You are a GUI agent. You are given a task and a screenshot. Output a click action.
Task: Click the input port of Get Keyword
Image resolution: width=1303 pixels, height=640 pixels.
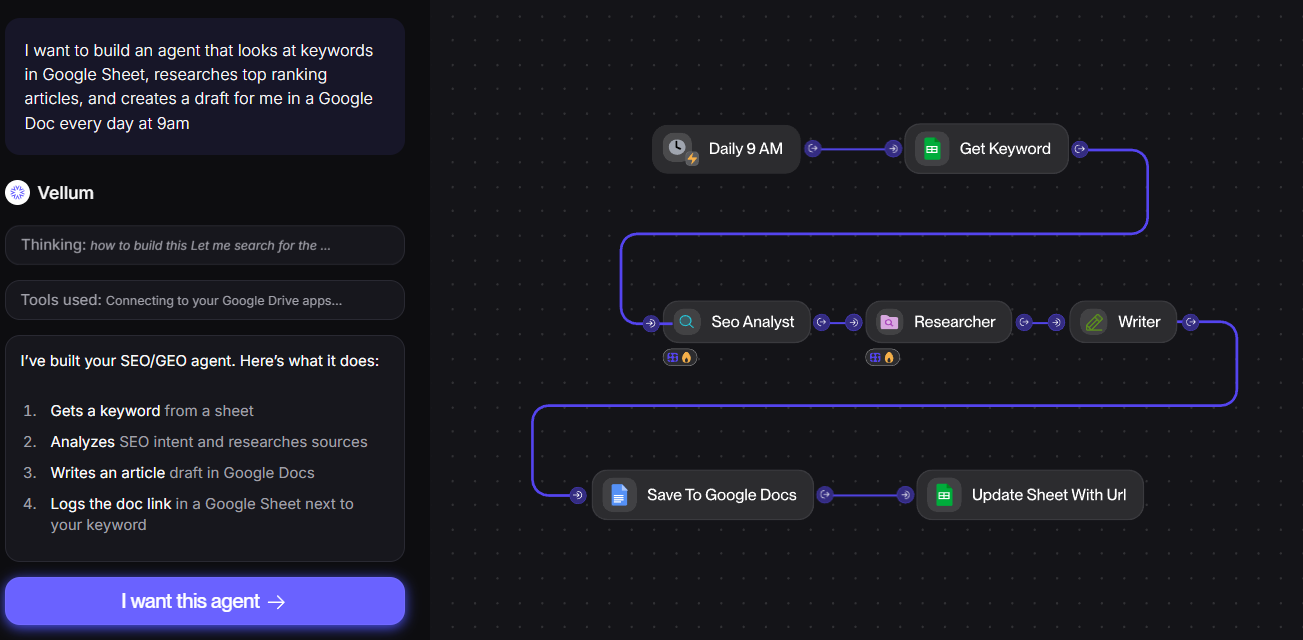(893, 149)
